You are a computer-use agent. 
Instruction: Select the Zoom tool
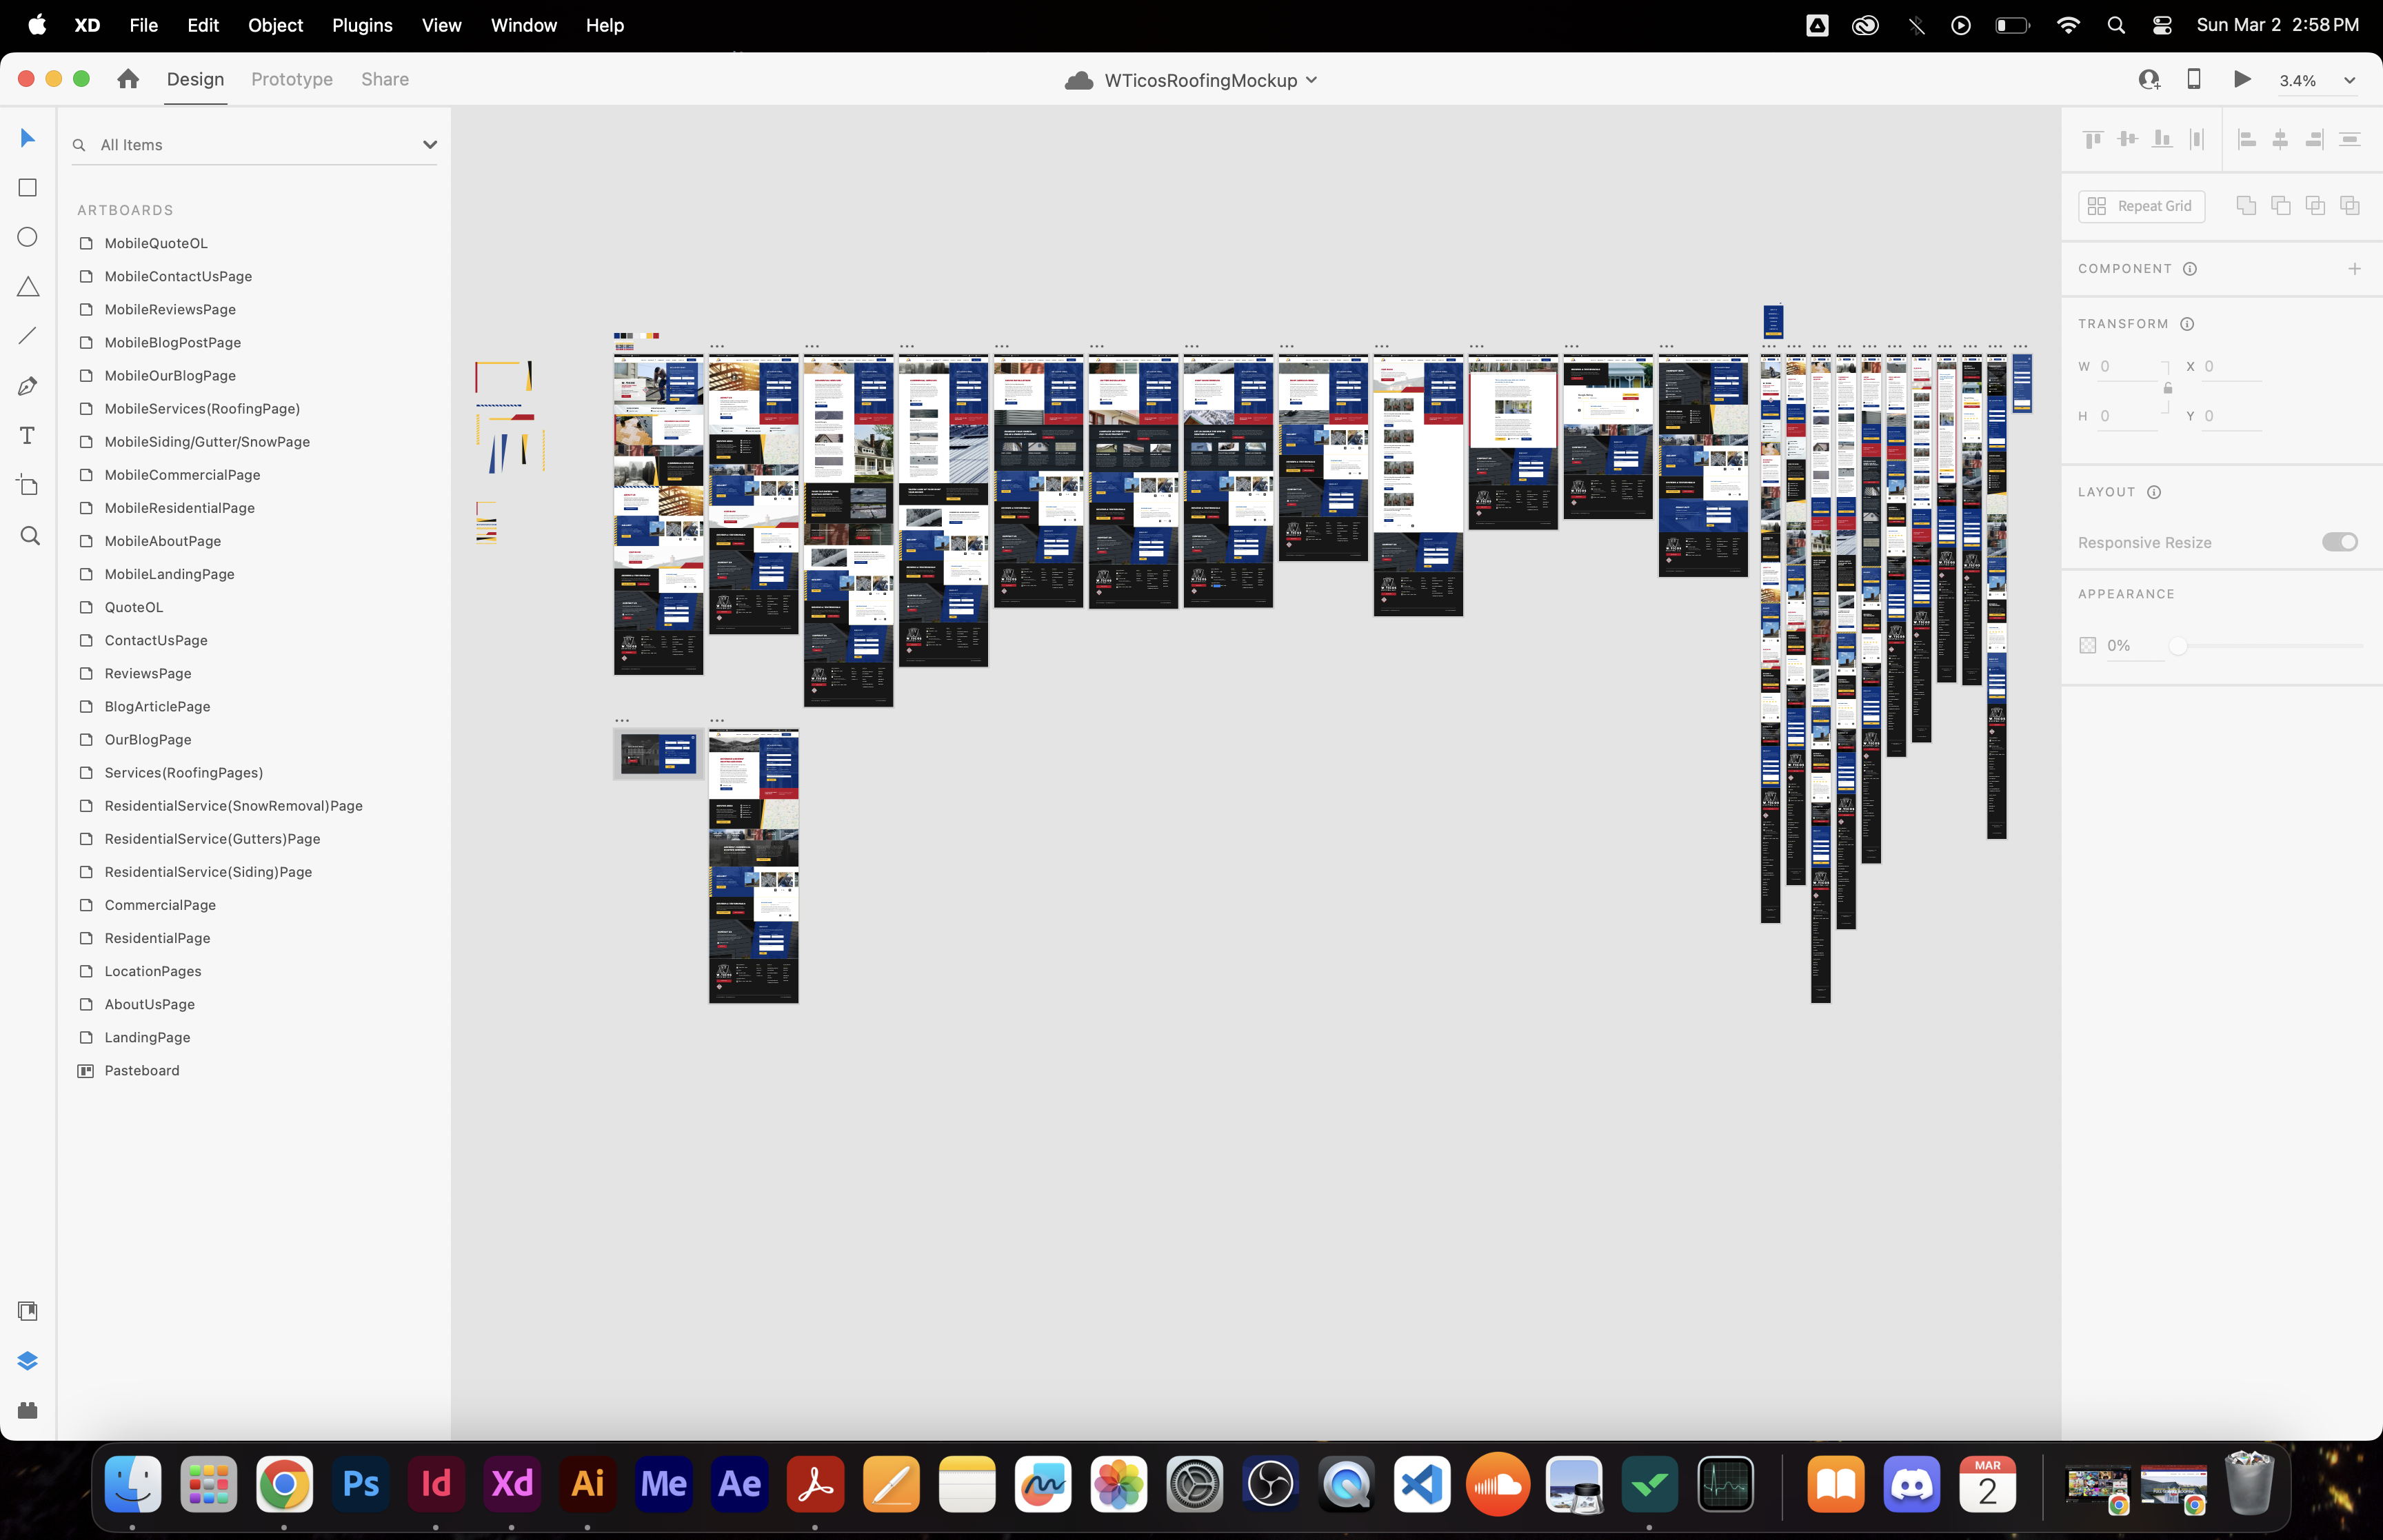(x=30, y=536)
